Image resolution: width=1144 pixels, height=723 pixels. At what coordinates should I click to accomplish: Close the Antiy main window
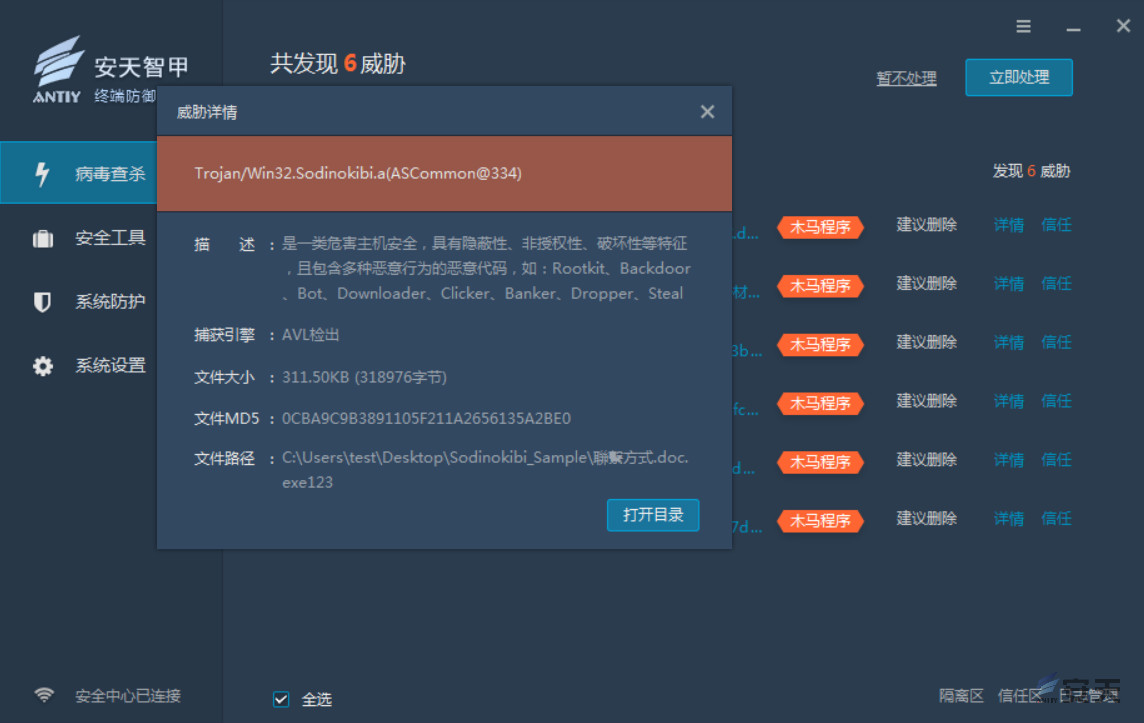[1123, 26]
